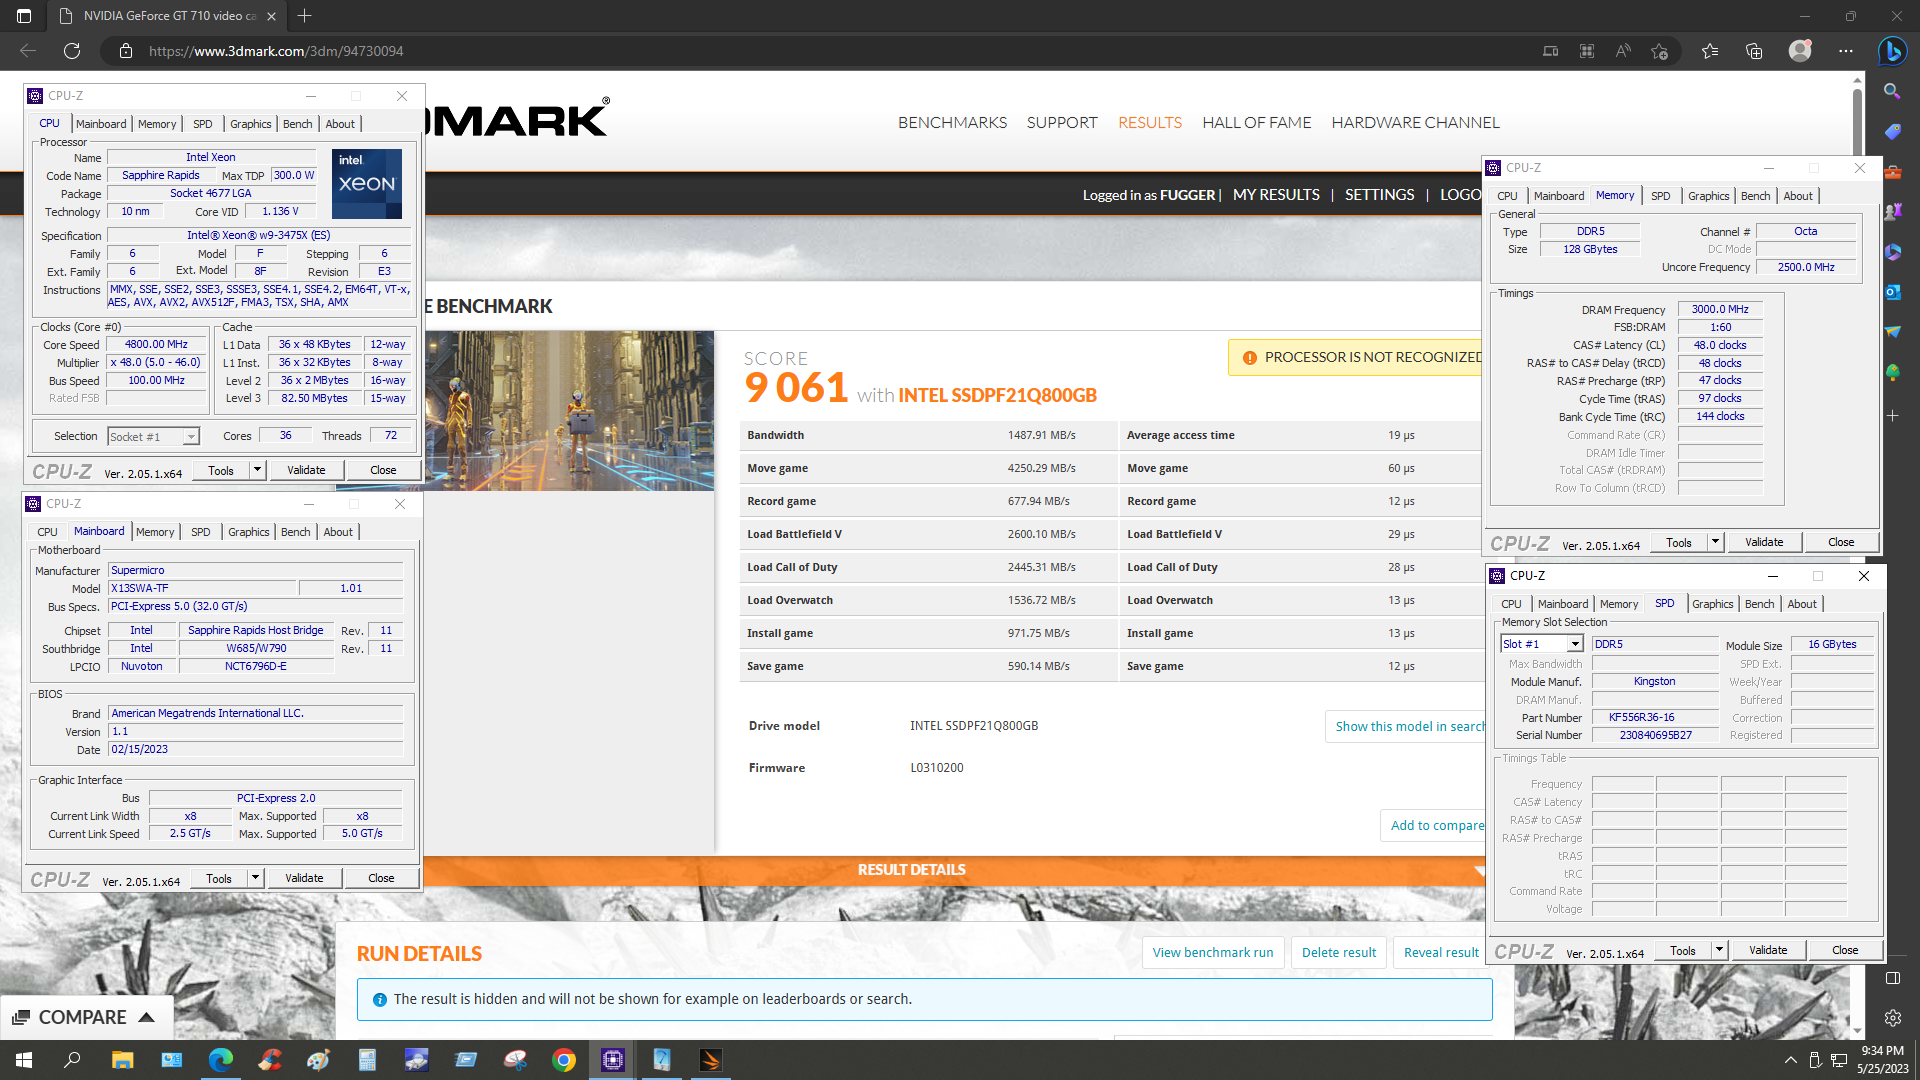
Task: Open HALL OF FAME menu item
Action: coord(1256,122)
